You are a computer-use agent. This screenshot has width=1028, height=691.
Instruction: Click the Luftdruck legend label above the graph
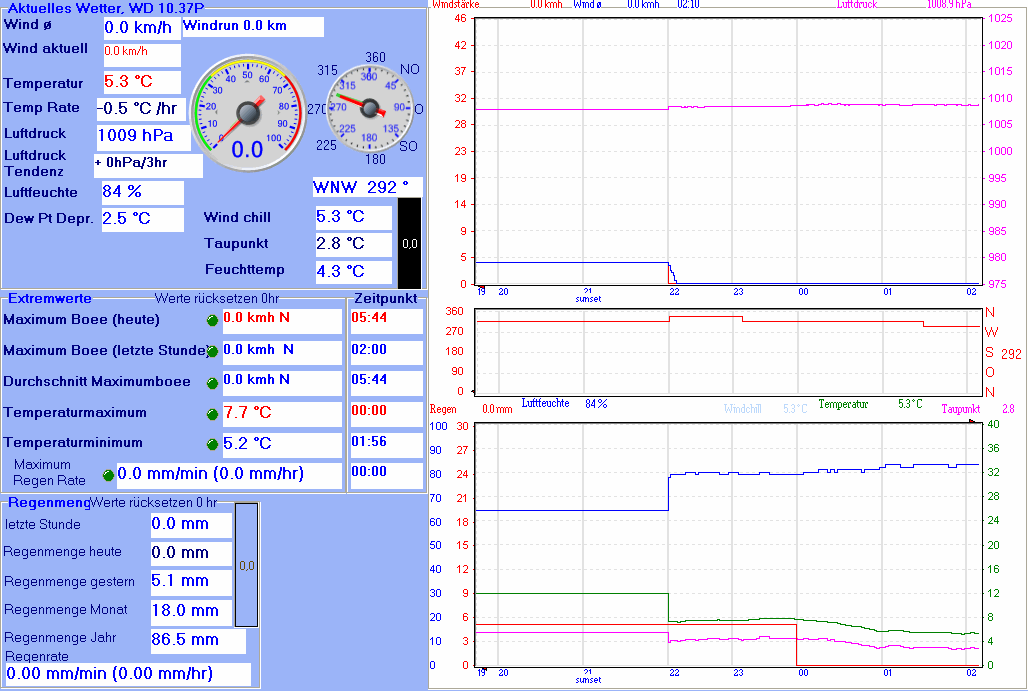(859, 4)
